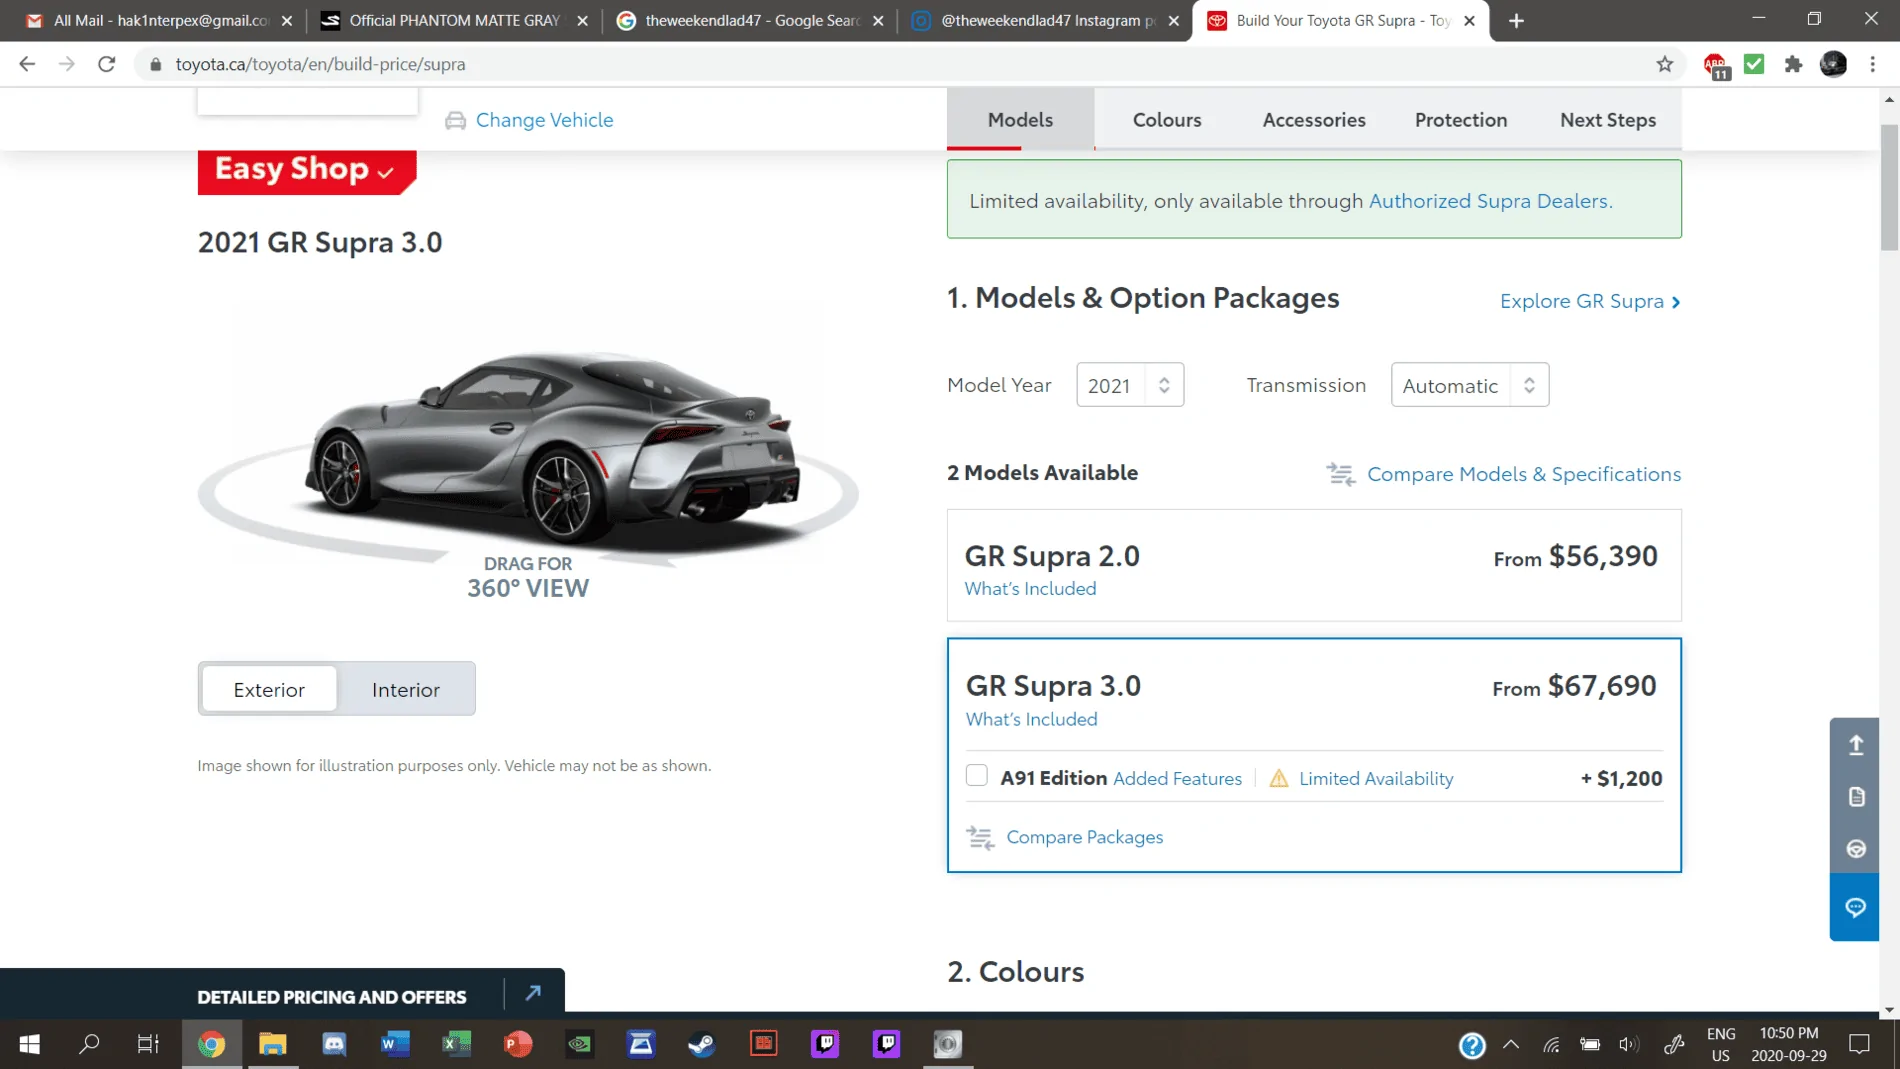Viewport: 1900px width, 1069px height.
Task: Open Compare Models & Specifications
Action: pos(1524,474)
